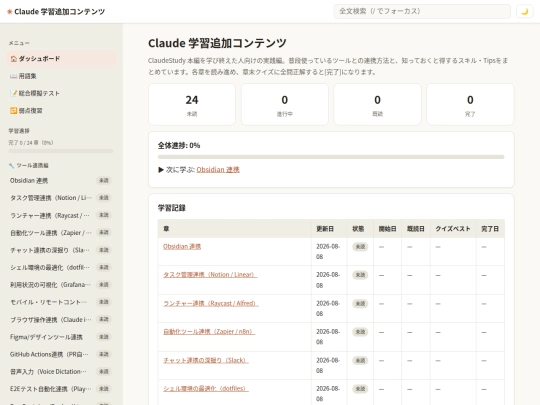Viewport: 540px width, 405px height.
Task: Click the 弱点復習 repeat icon
Action: (x=13, y=111)
